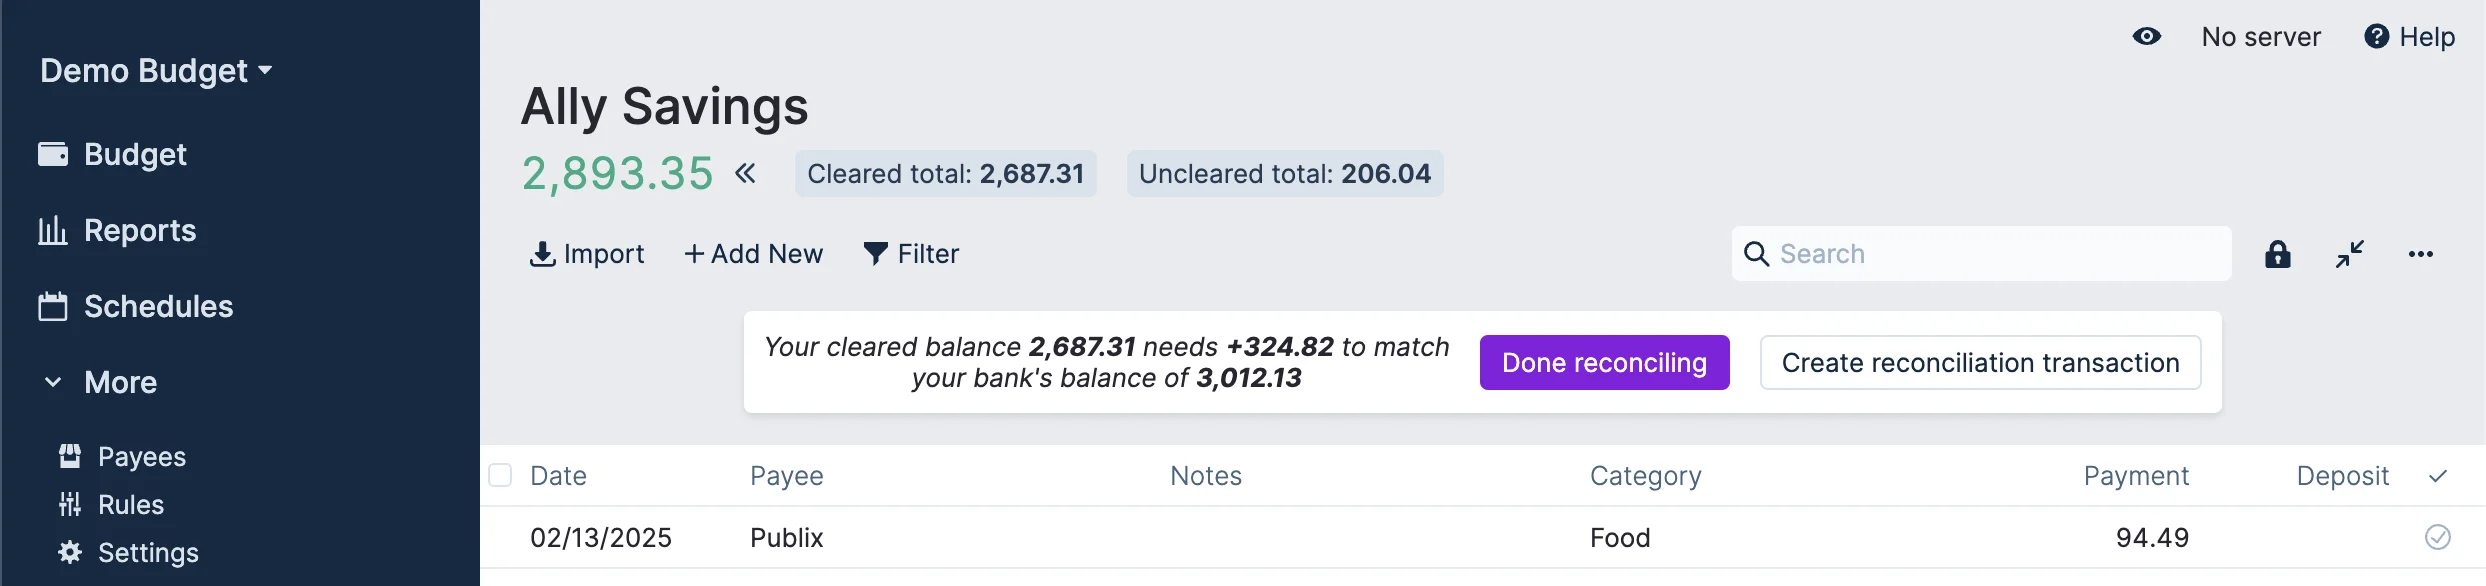This screenshot has width=2486, height=586.
Task: Click the lock reconcile icon
Action: click(2278, 254)
